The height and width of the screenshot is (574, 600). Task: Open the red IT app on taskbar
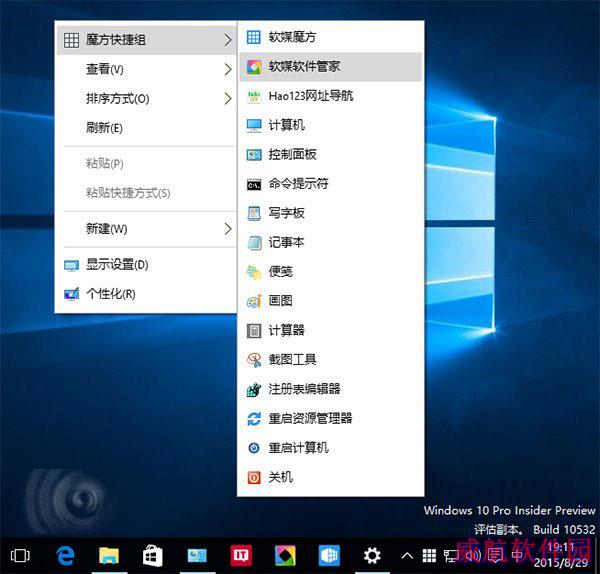241,556
